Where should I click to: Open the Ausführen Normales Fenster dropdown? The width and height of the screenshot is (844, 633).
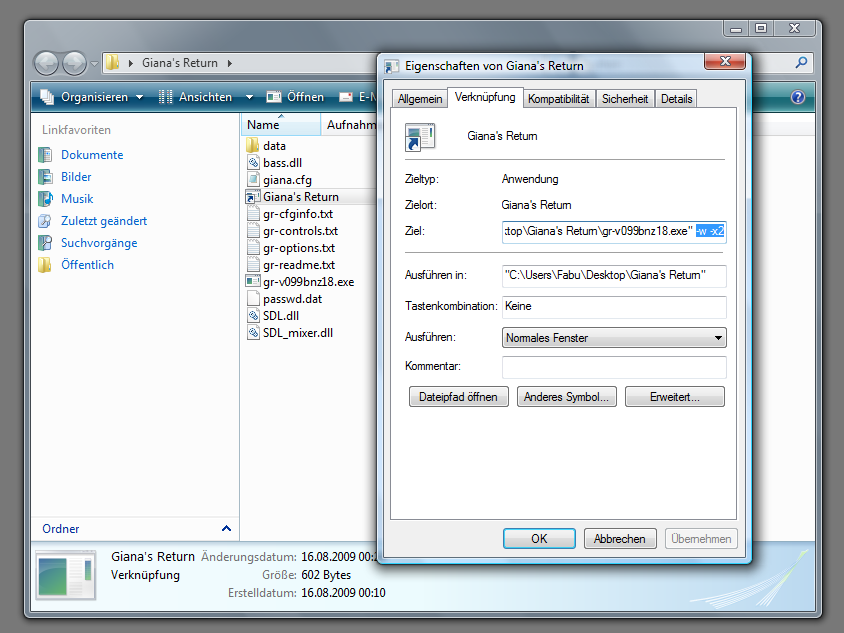pyautogui.click(x=614, y=338)
